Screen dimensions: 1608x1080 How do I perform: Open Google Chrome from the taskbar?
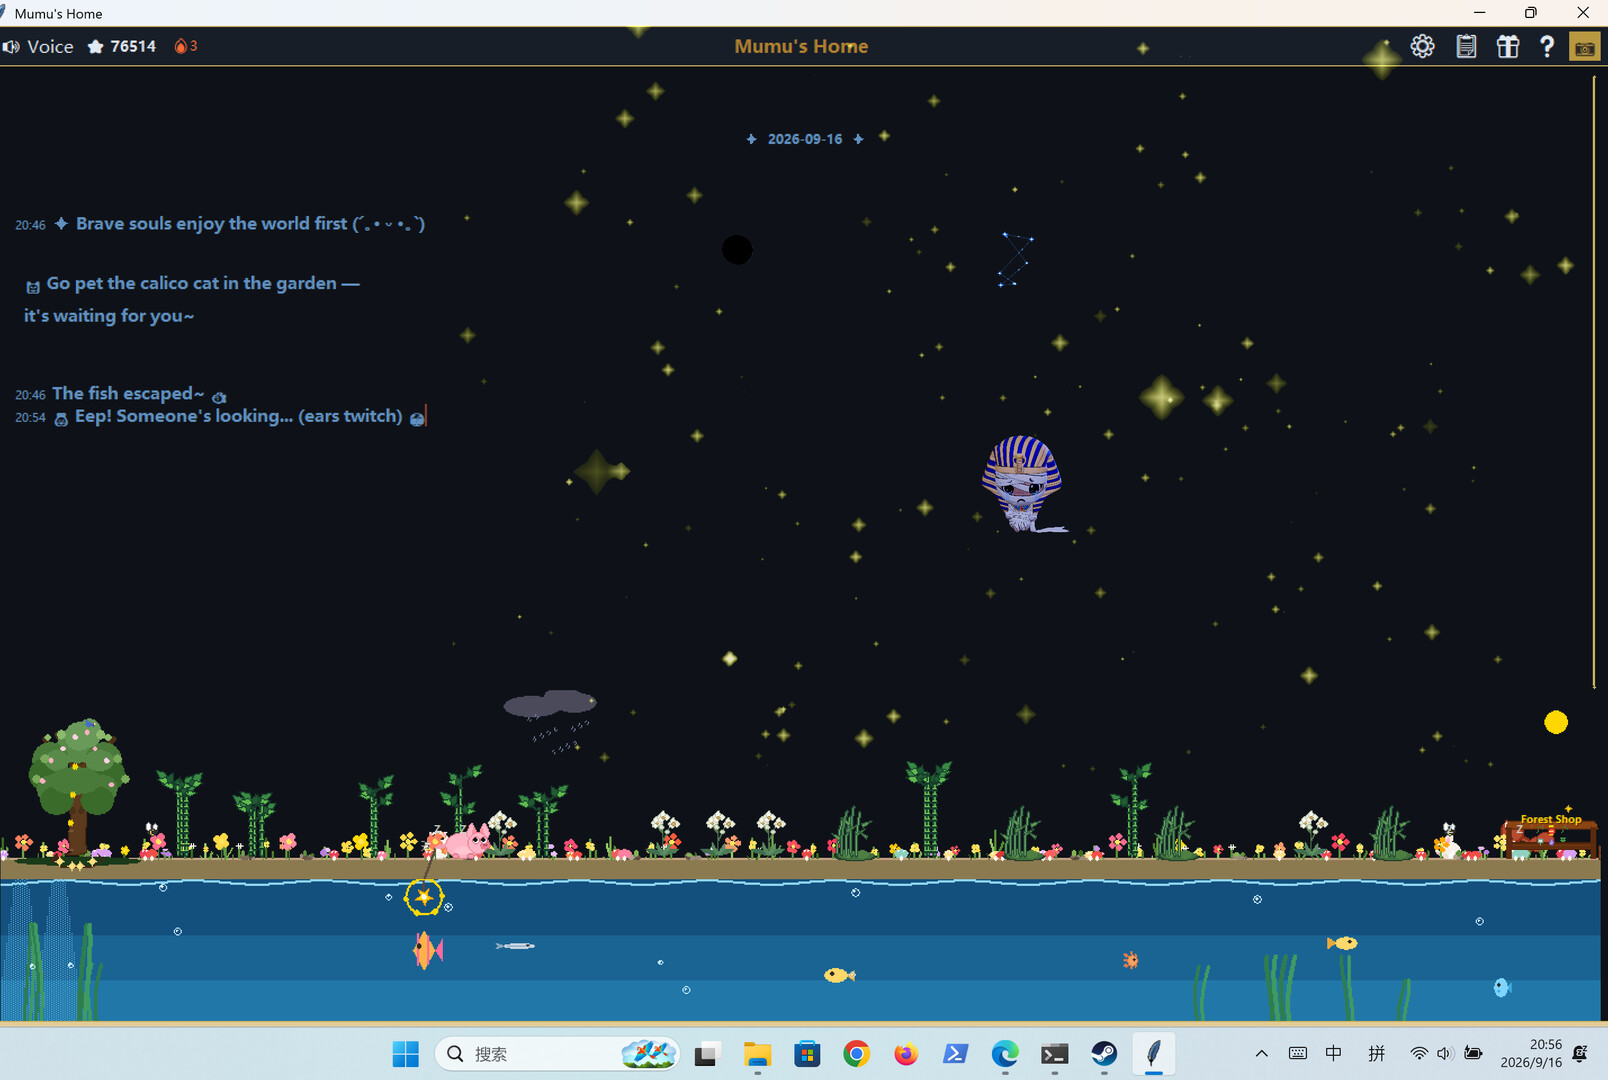click(x=856, y=1054)
